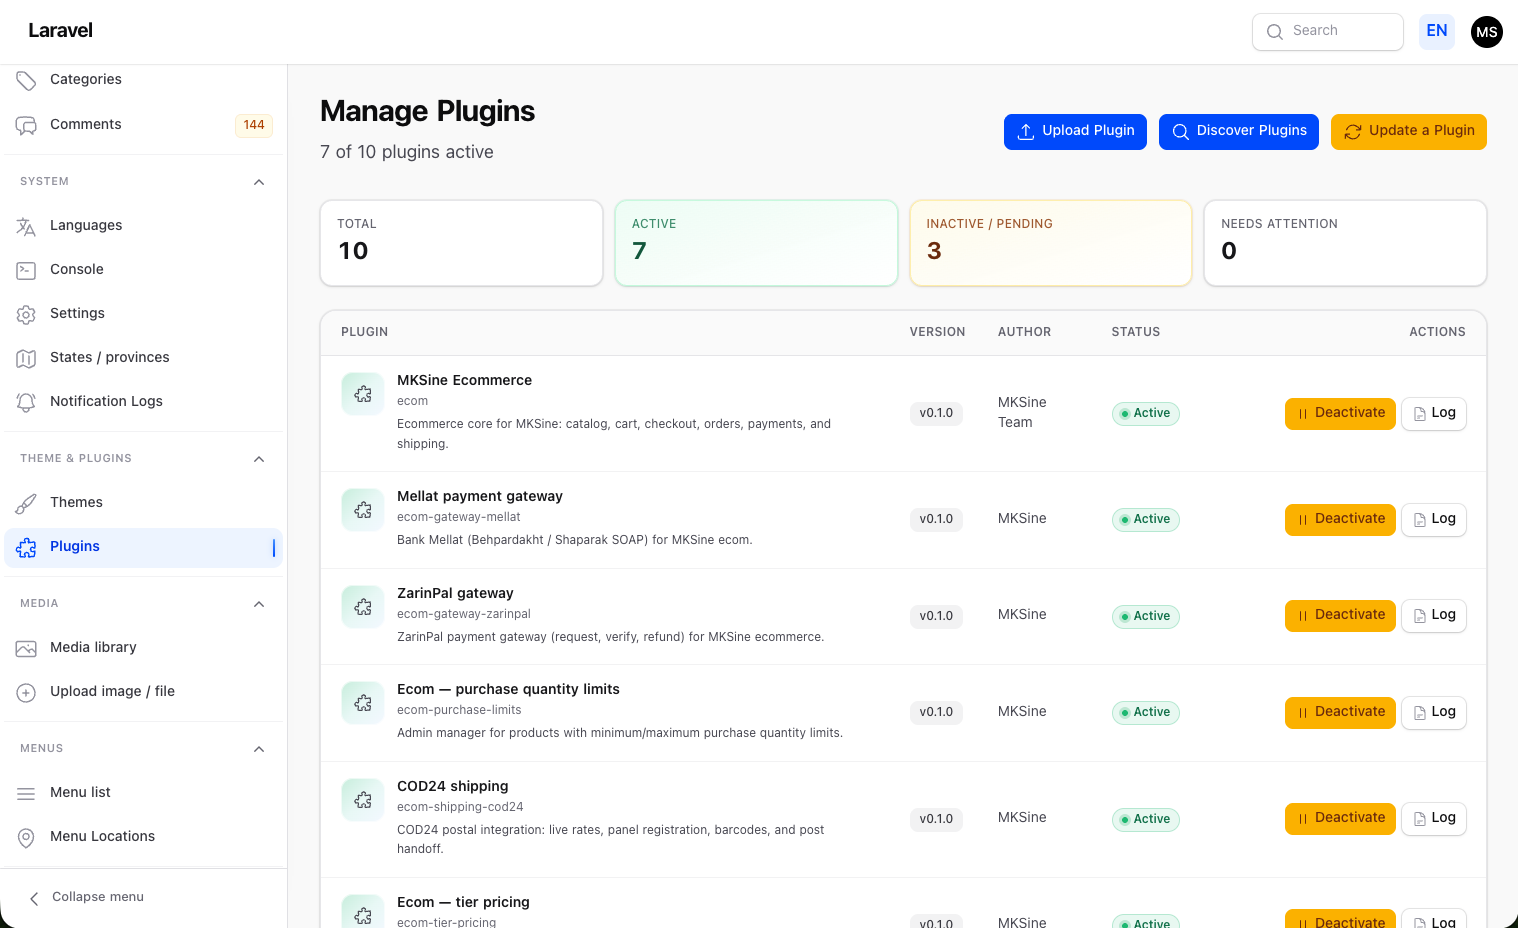This screenshot has width=1518, height=928.
Task: Click the Plugins puzzle icon in sidebar
Action: 26,547
